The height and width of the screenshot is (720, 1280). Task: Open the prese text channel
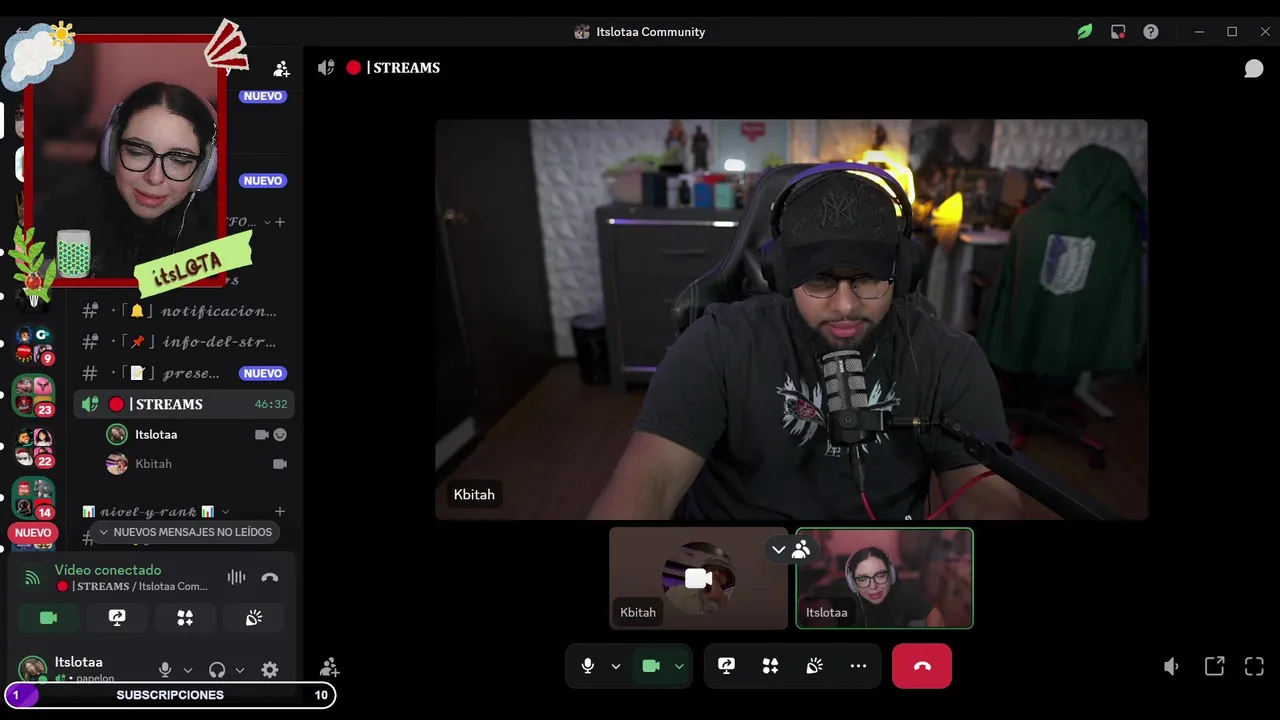point(184,373)
